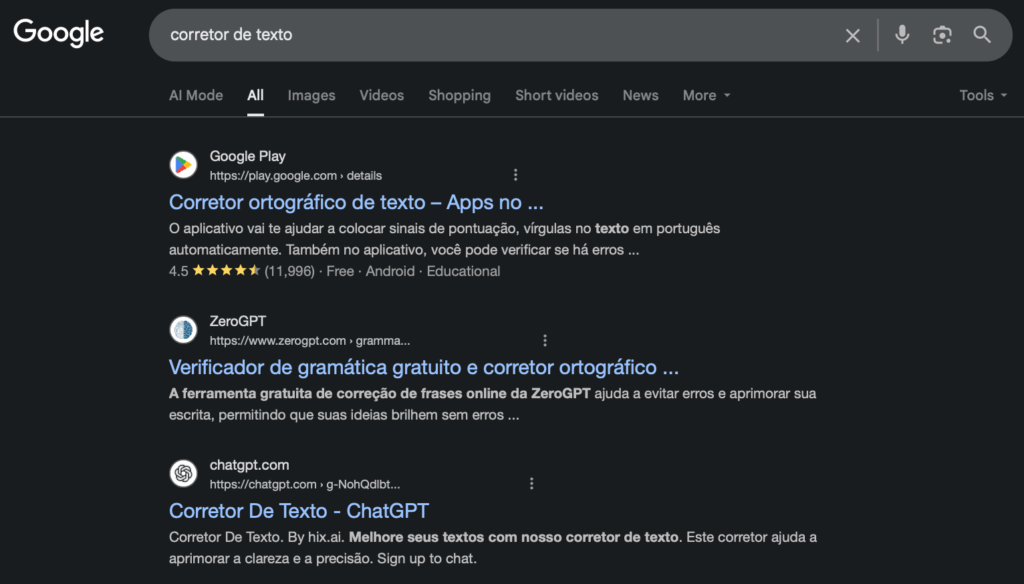Screen dimensions: 1024x584
Task: Start voice search with microphone icon
Action: click(x=902, y=35)
